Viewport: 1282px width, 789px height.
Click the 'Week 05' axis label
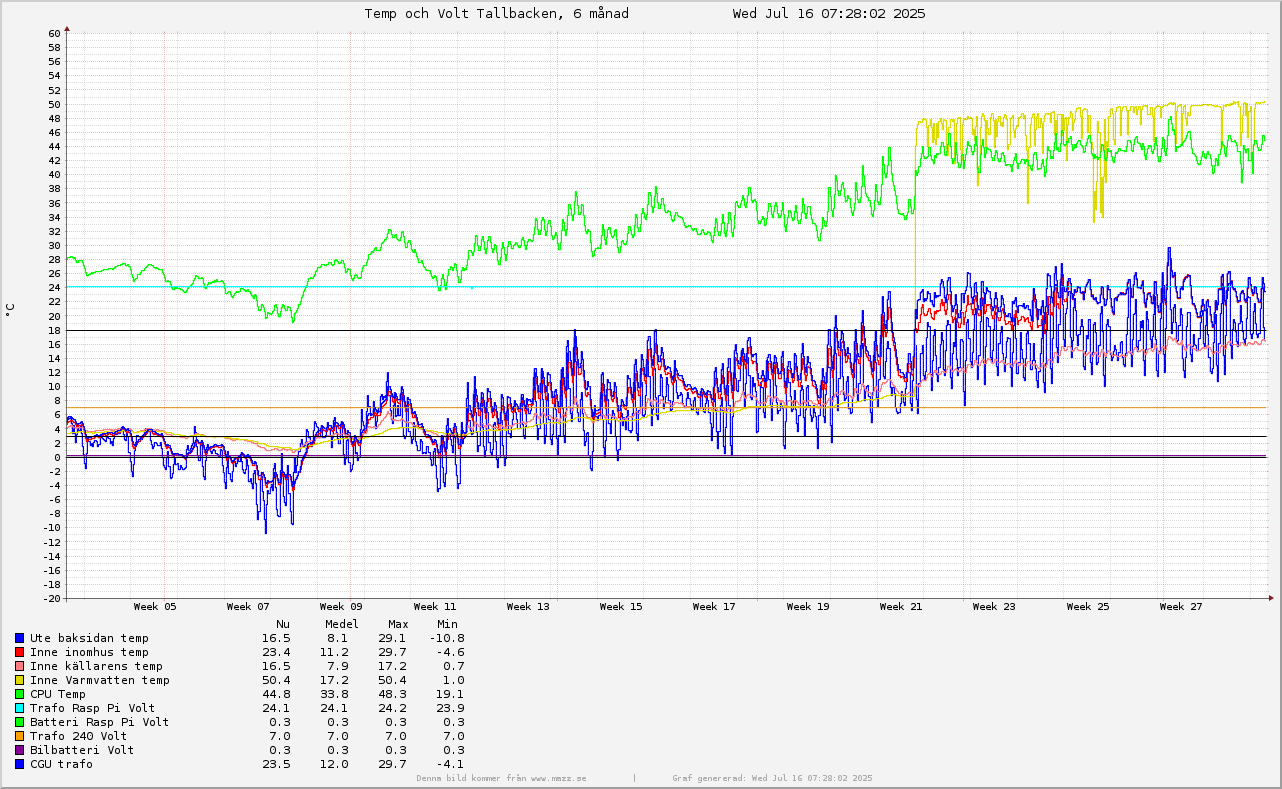pos(155,607)
